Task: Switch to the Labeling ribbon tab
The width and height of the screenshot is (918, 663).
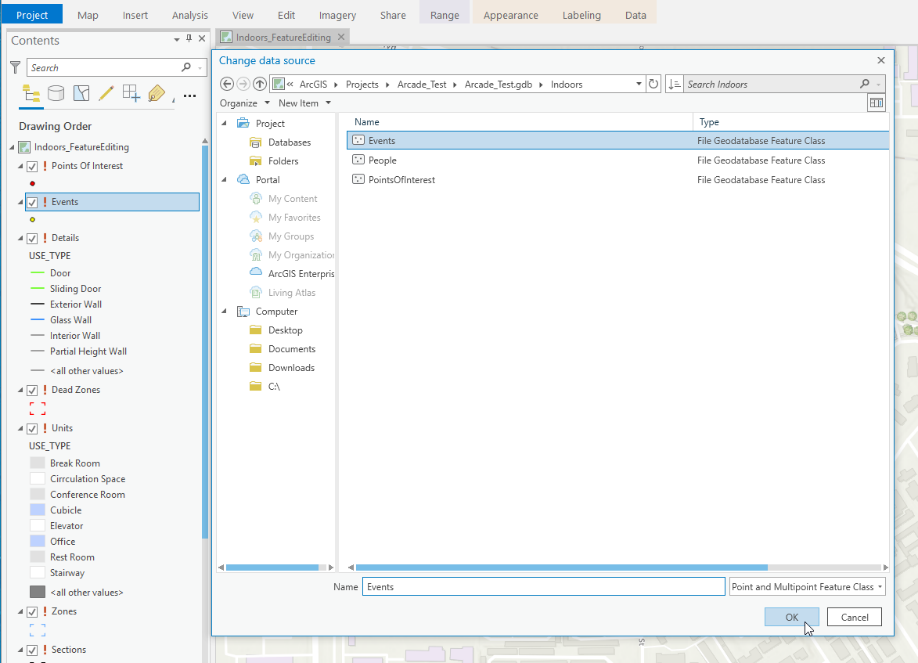Action: click(581, 15)
